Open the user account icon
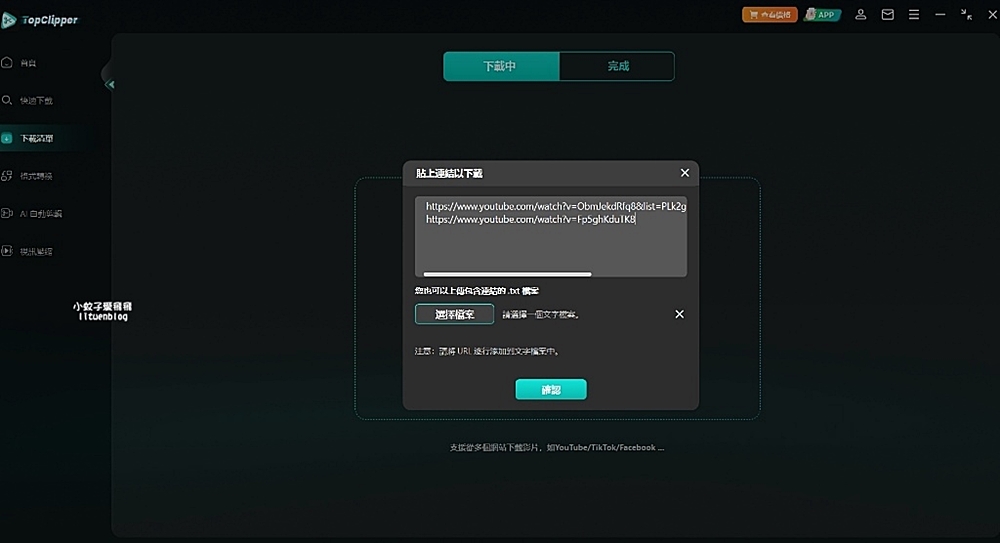1000x543 pixels. coord(860,14)
